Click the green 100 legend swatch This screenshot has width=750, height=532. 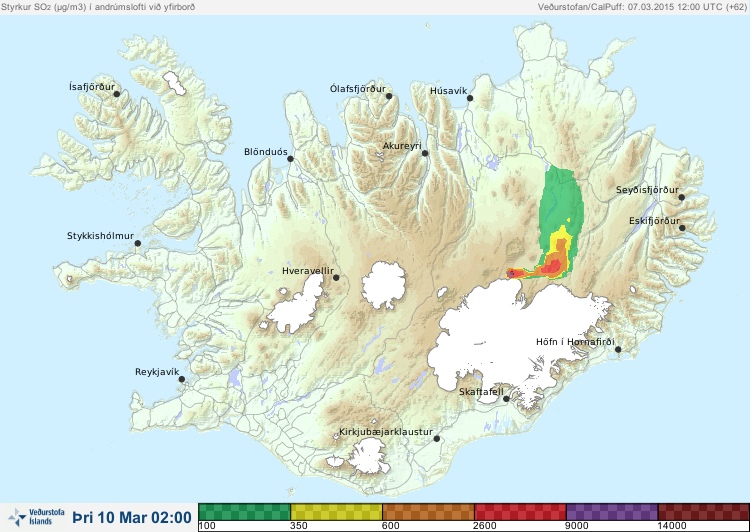click(244, 512)
